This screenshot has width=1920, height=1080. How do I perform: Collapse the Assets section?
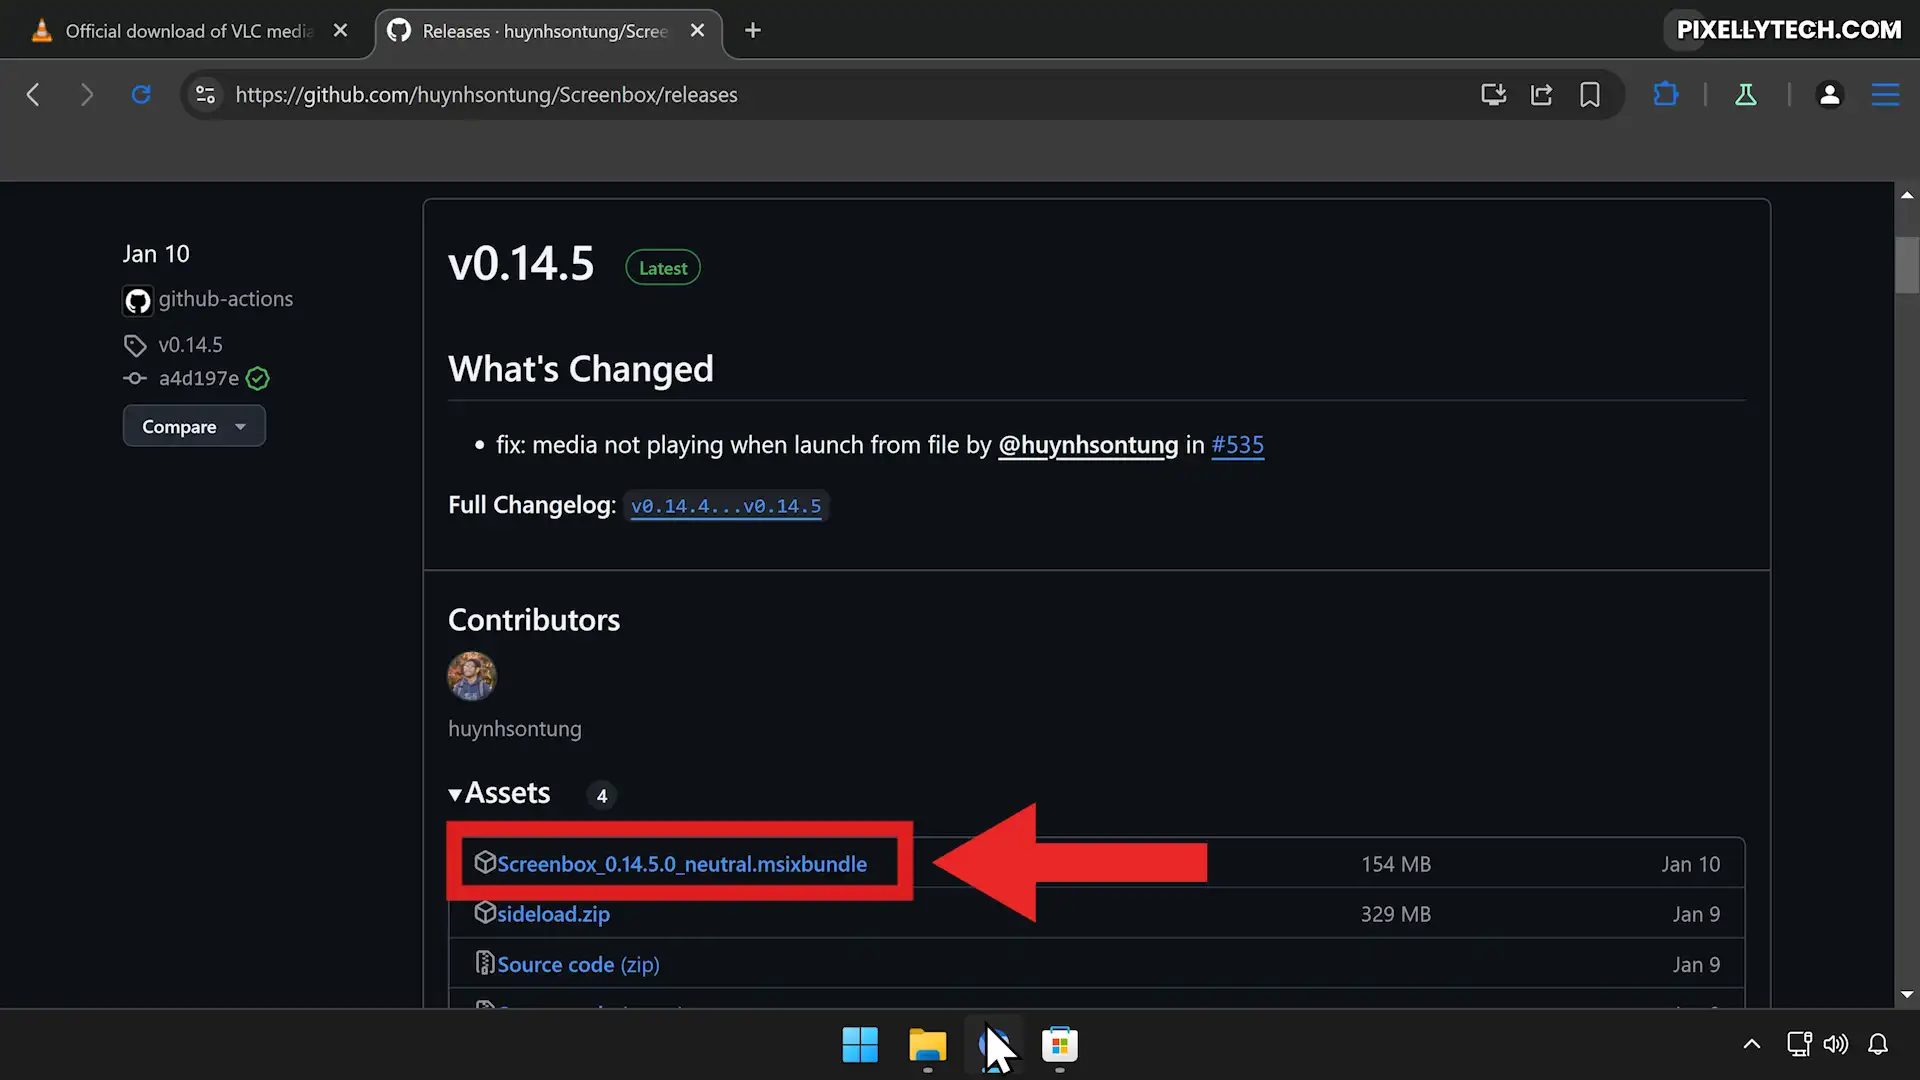coord(499,793)
